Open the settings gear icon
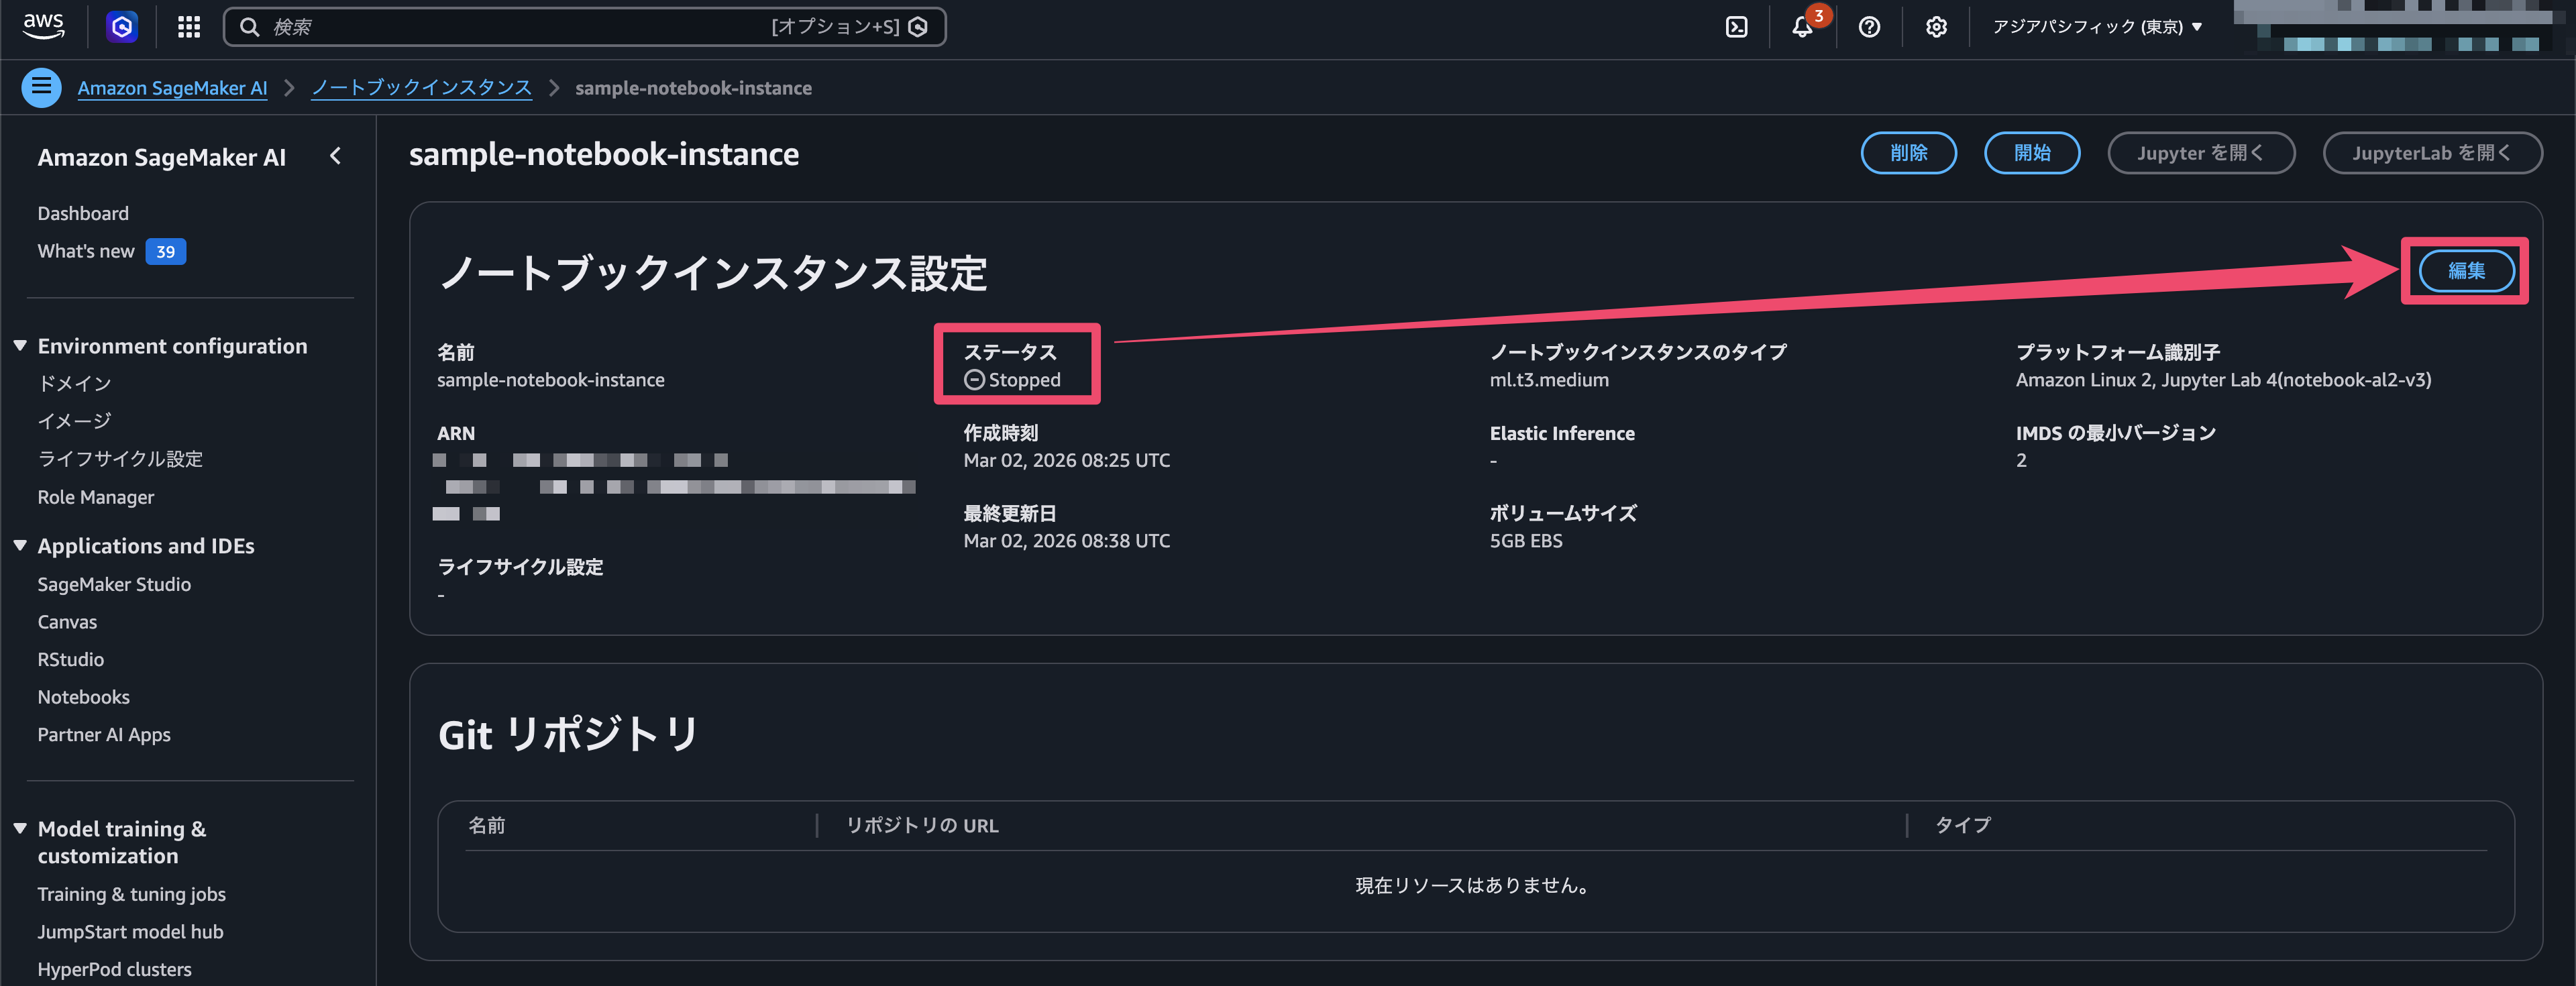 [x=1936, y=27]
